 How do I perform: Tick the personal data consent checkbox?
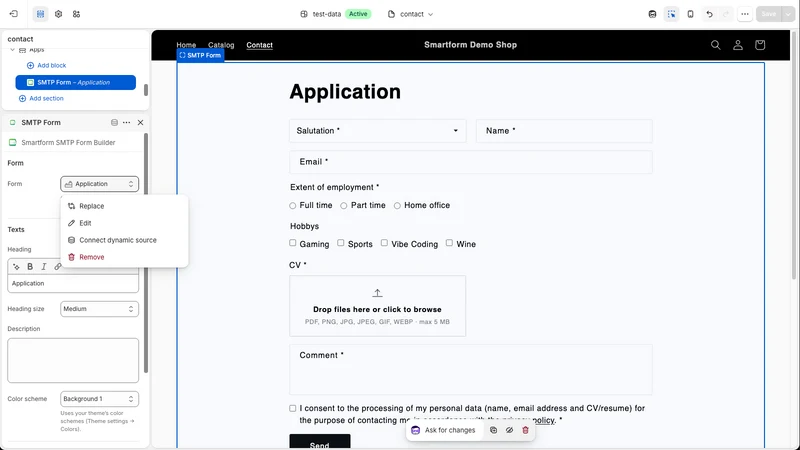coord(292,408)
